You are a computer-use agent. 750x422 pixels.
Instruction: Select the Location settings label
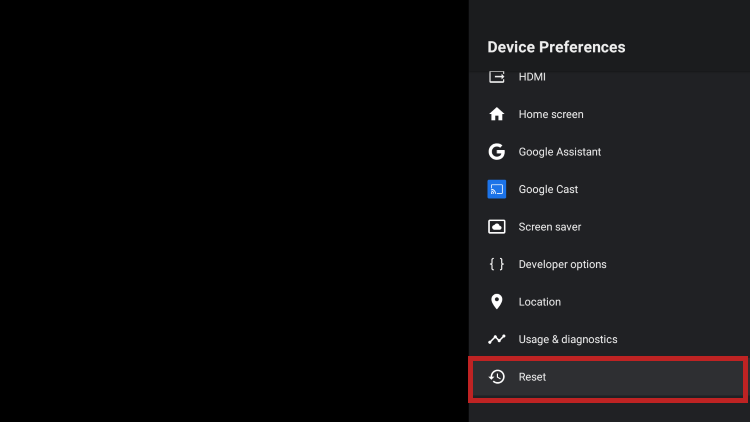coord(539,302)
